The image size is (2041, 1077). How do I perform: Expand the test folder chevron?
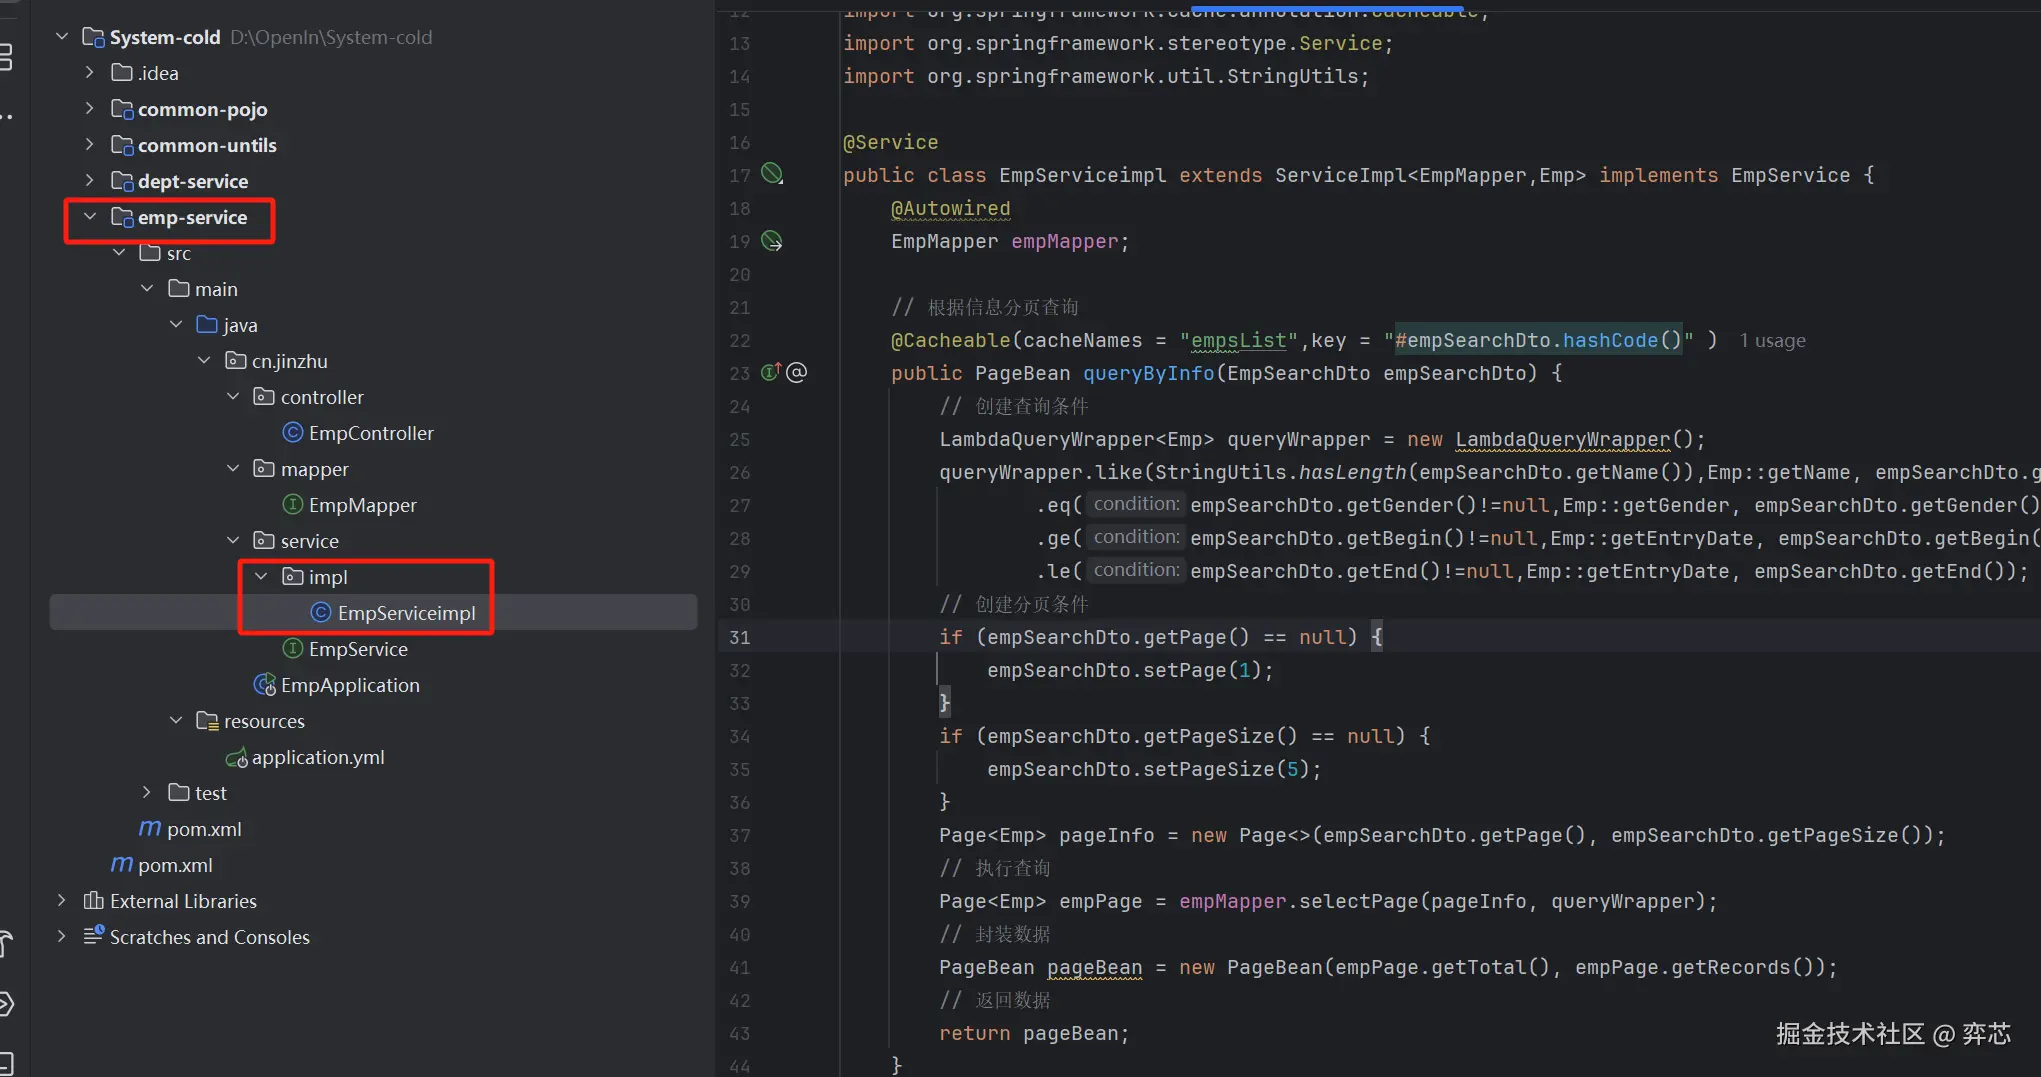[x=147, y=793]
